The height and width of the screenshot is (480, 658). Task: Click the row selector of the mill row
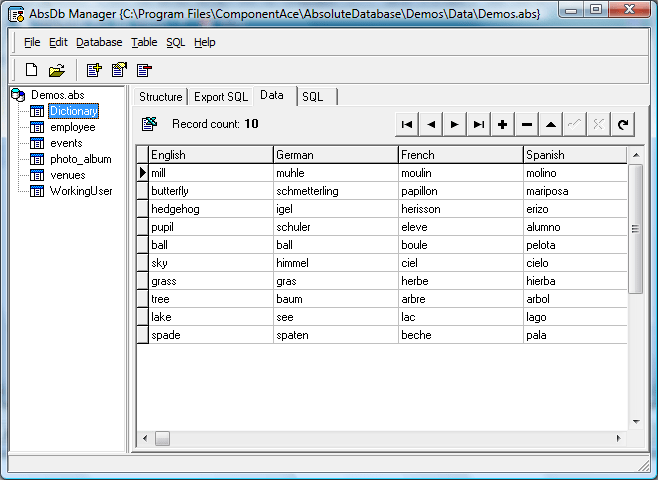[x=143, y=173]
